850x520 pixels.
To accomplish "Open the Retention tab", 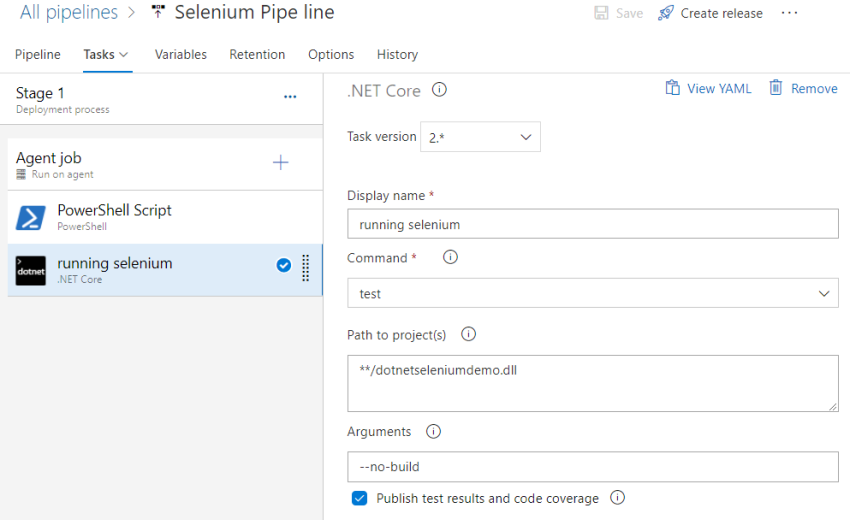I will 257,55.
